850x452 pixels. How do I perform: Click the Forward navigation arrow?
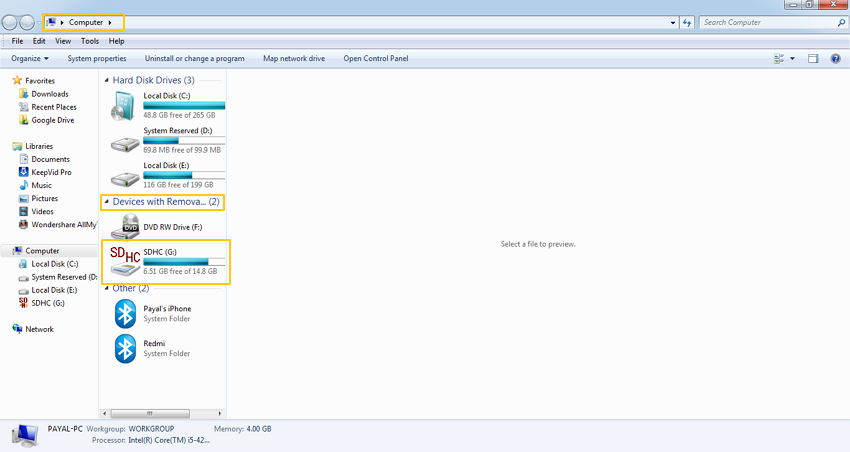pos(27,22)
